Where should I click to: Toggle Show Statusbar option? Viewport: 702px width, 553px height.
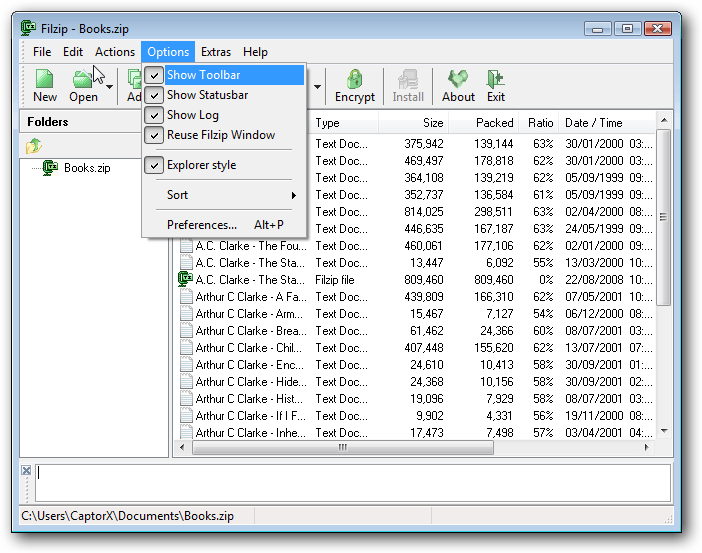coord(224,95)
